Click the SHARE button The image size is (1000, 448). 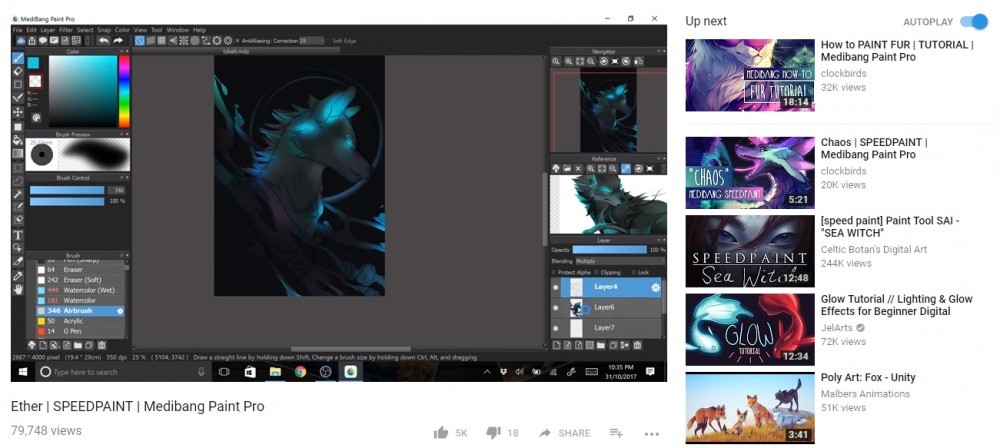(564, 433)
